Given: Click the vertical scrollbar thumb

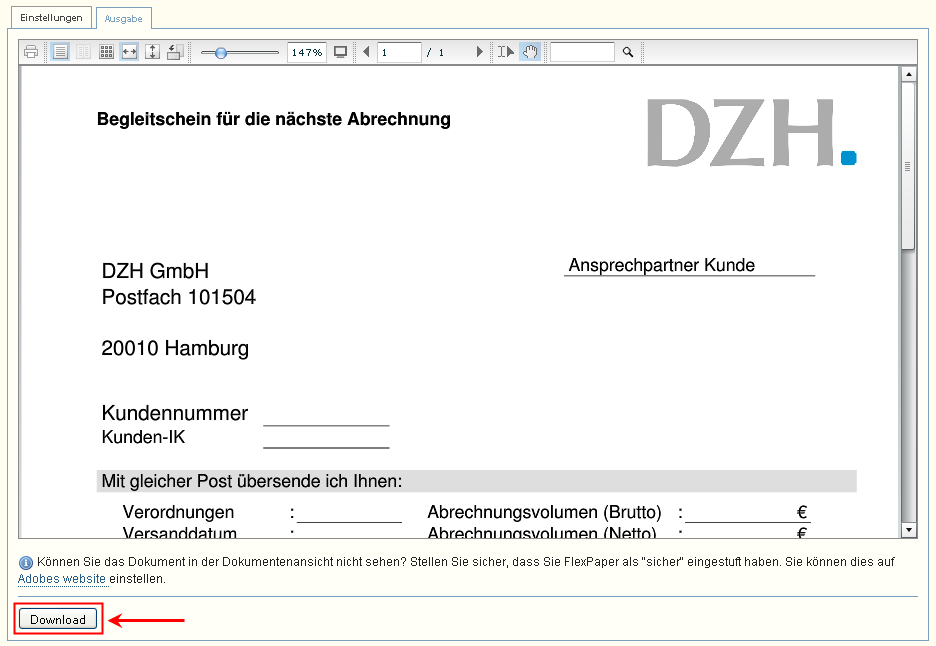Looking at the screenshot, I should [908, 166].
